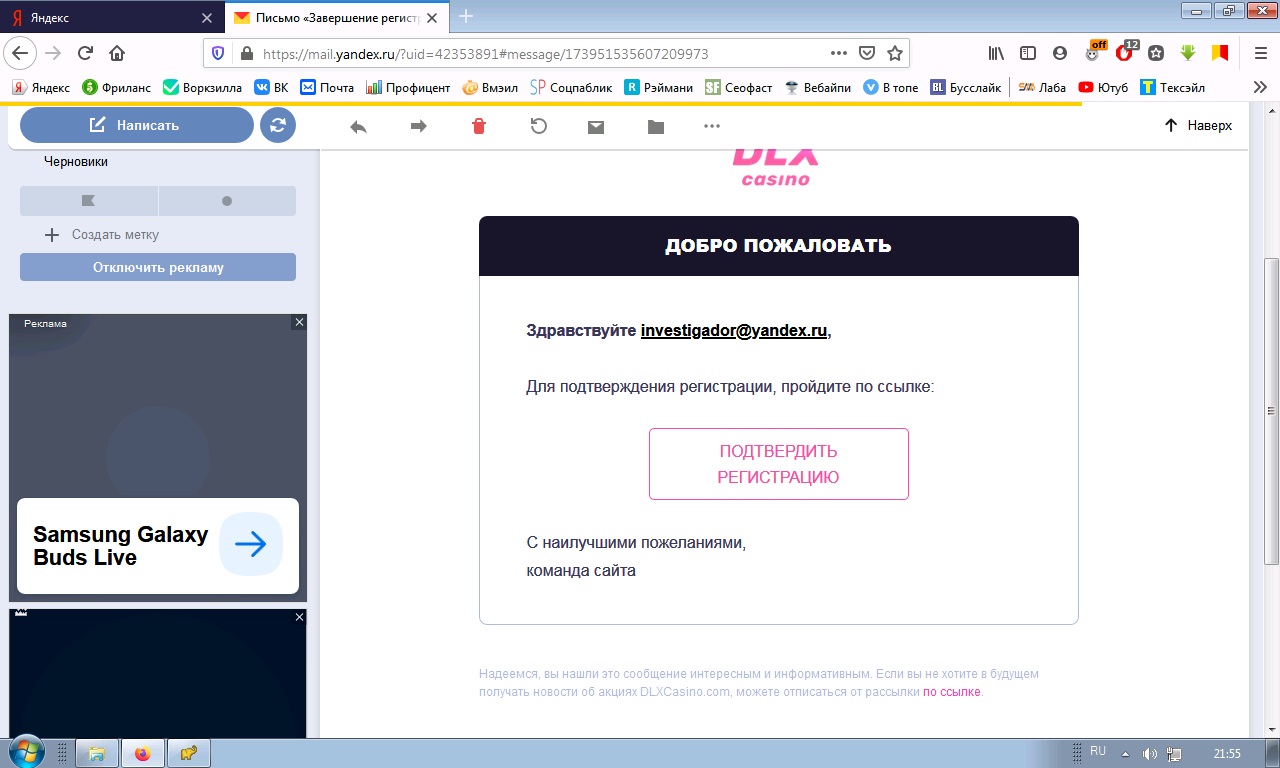Click the Написать compose button
Viewport: 1280px width, 768px height.
[137, 125]
